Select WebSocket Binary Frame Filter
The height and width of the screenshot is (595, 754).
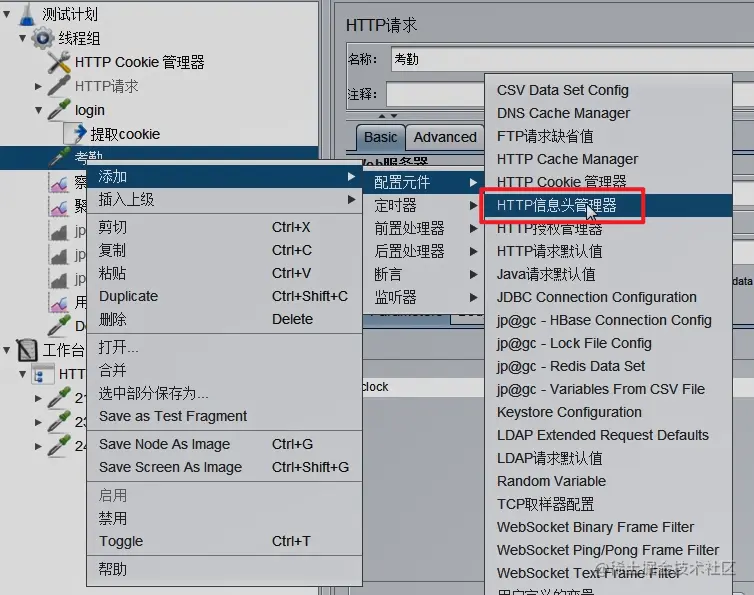pos(608,527)
